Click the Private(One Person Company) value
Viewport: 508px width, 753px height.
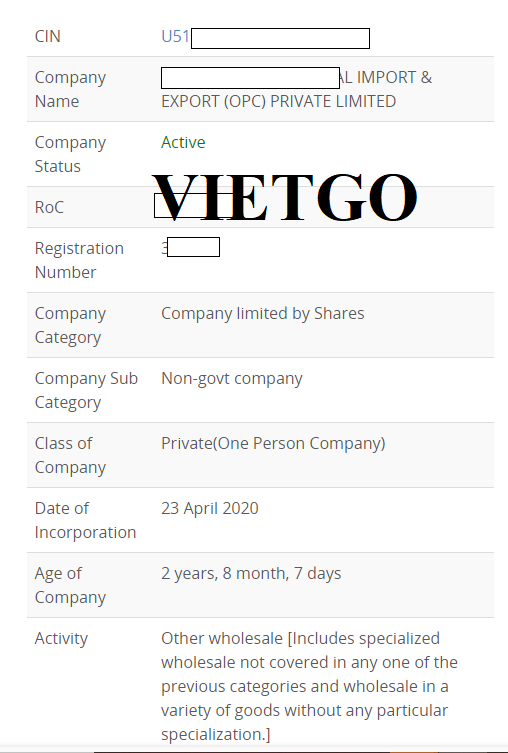coord(273,443)
